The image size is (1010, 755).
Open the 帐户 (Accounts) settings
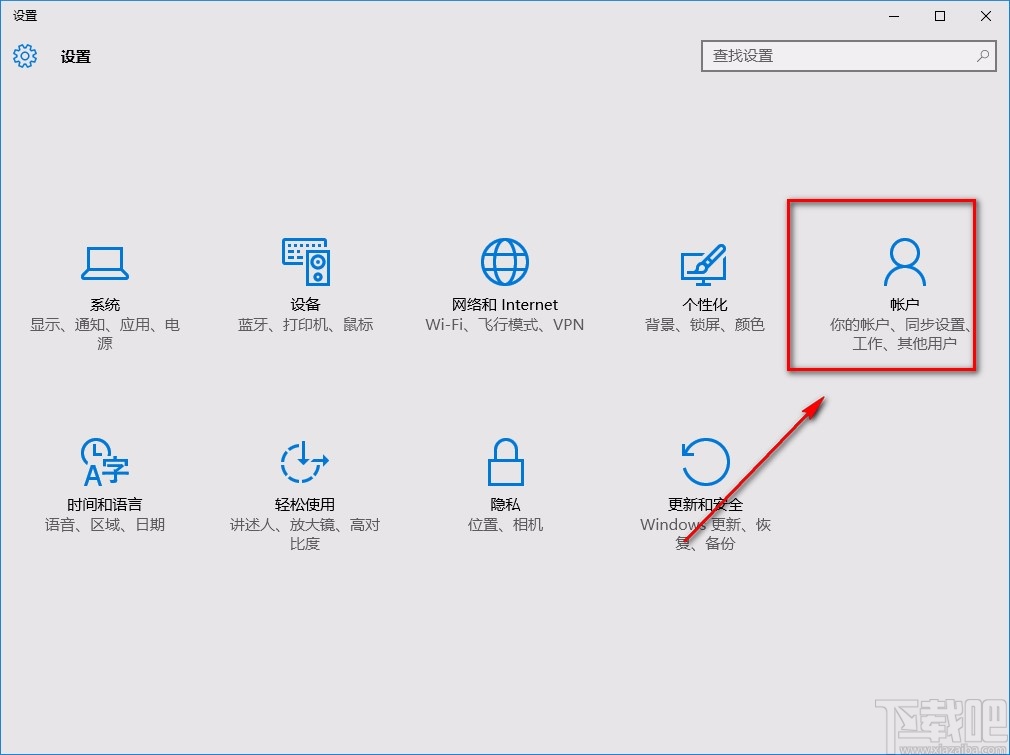click(x=903, y=285)
